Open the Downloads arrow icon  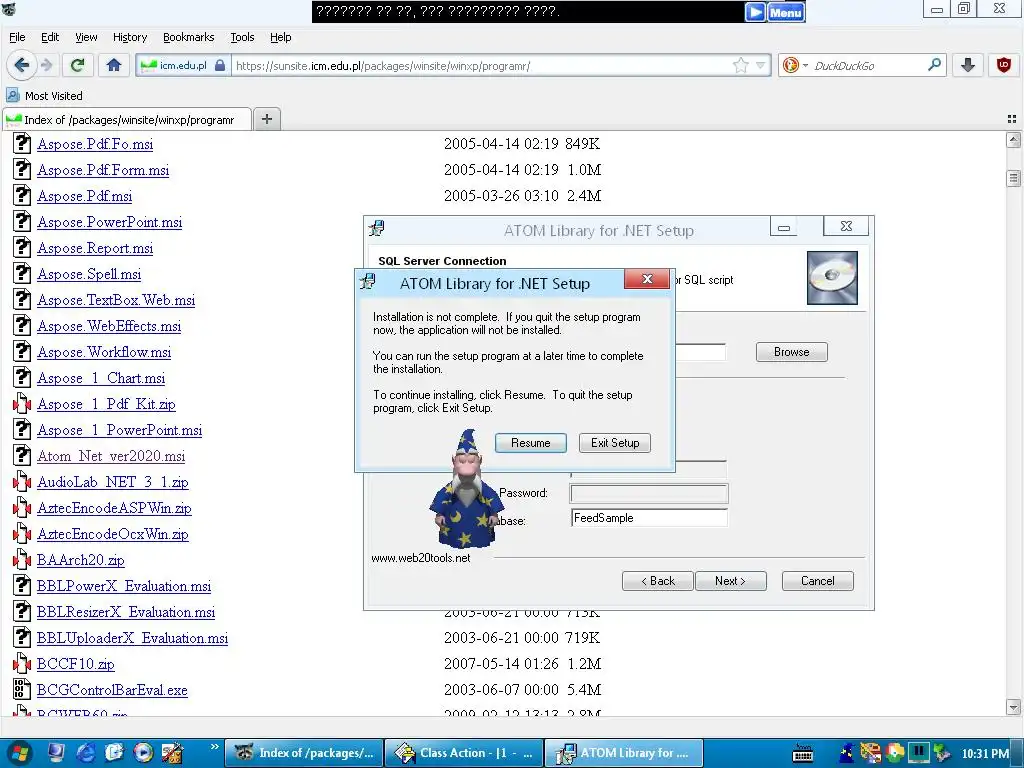[968, 65]
